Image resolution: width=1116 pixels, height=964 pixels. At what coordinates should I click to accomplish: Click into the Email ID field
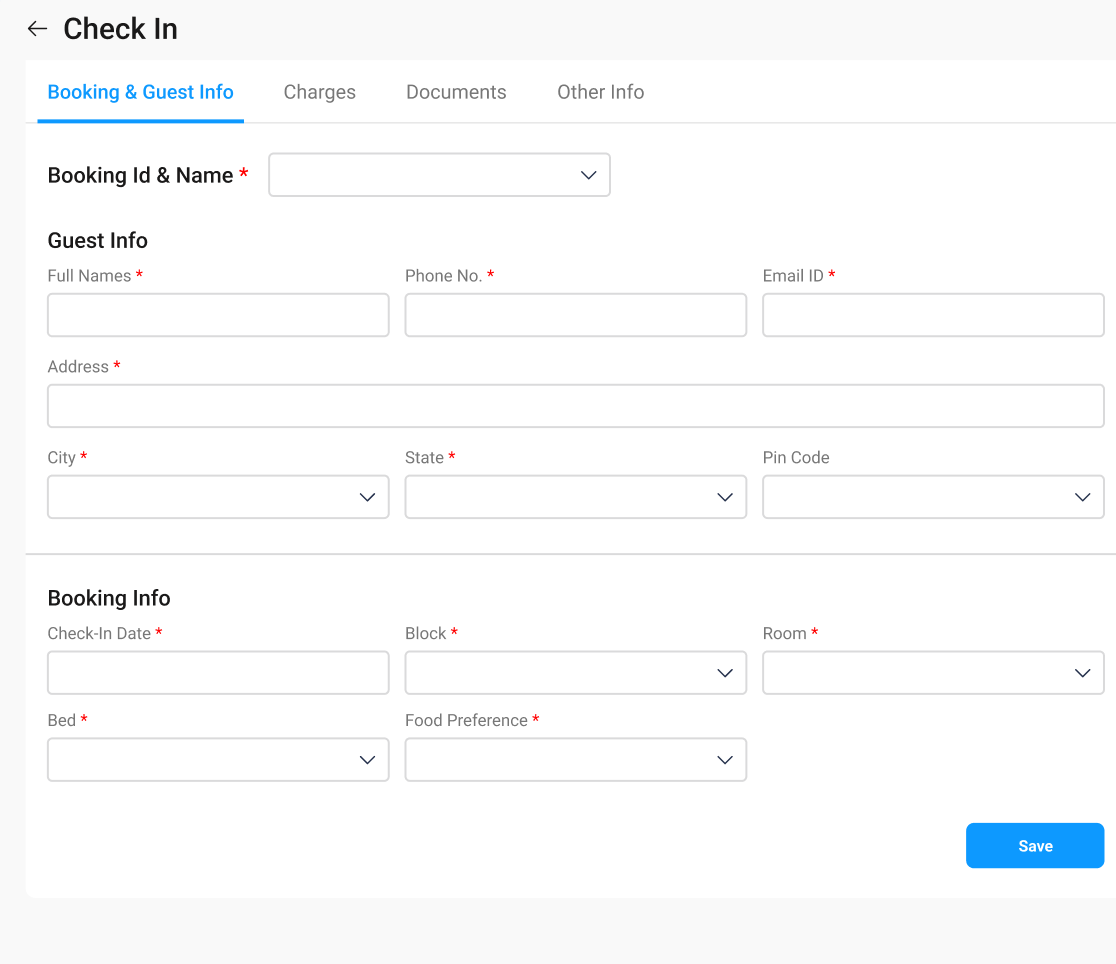click(x=933, y=315)
